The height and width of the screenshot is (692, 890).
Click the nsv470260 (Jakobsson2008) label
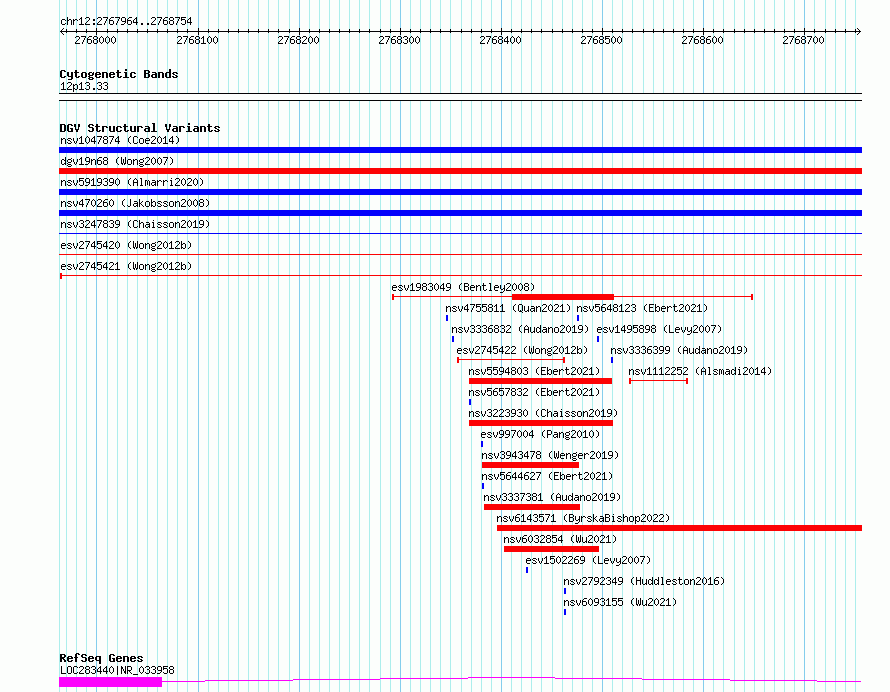pyautogui.click(x=135, y=203)
